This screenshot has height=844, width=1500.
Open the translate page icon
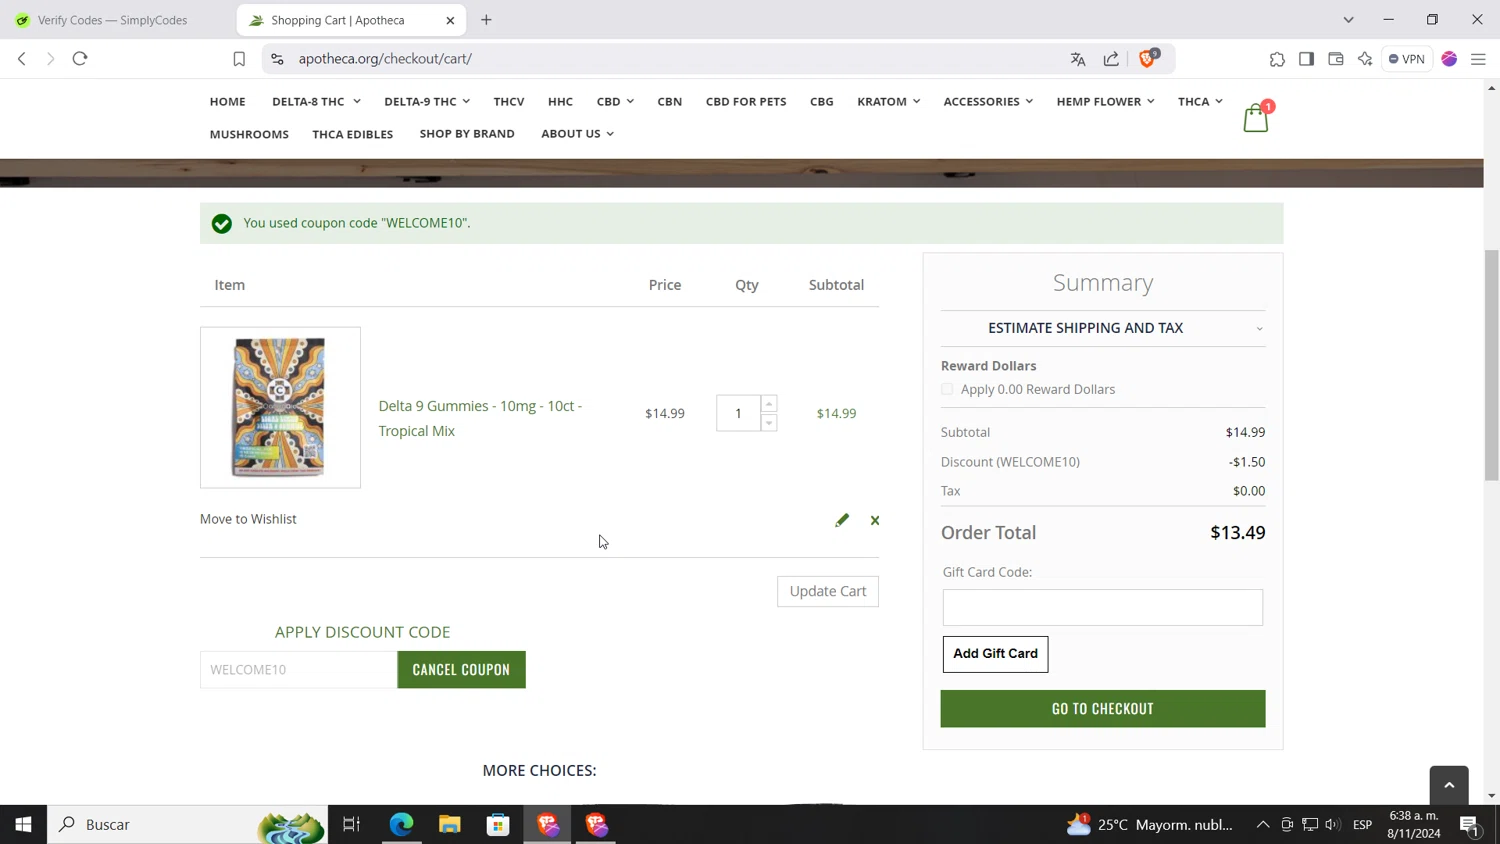1078,59
